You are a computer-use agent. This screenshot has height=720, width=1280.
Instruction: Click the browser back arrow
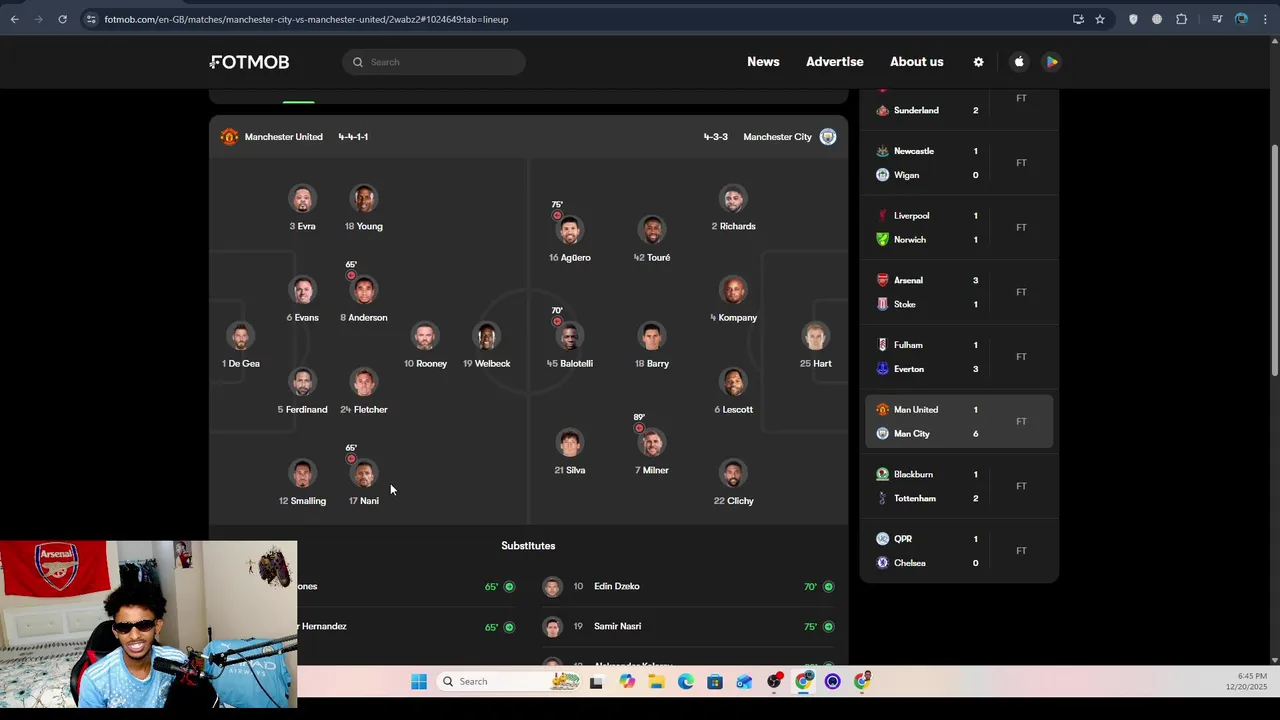coord(14,19)
